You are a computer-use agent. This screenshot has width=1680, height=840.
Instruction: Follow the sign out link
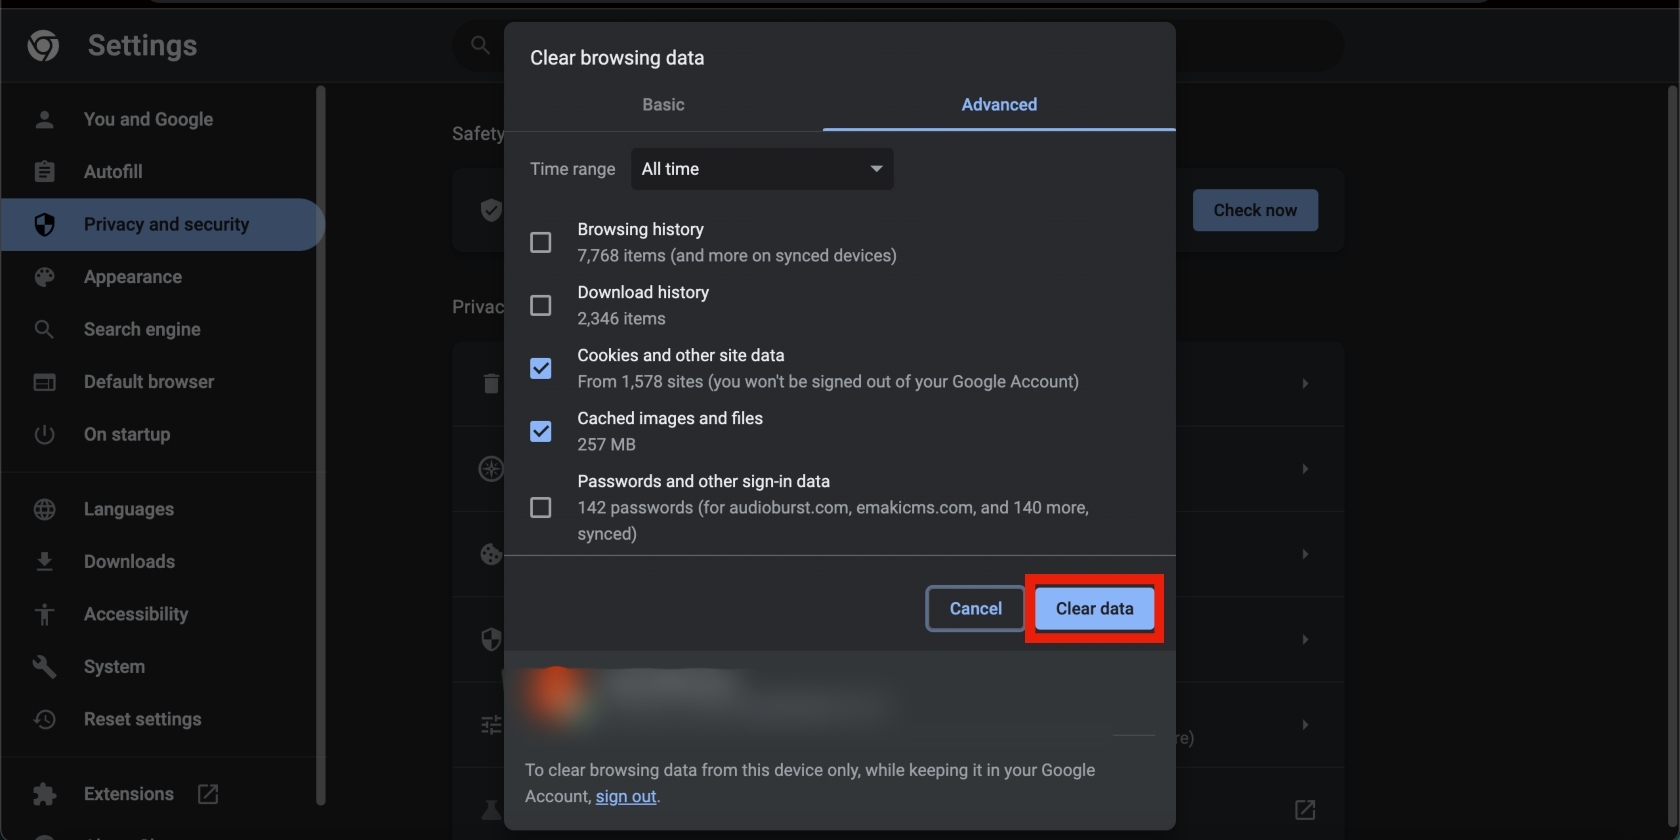626,797
